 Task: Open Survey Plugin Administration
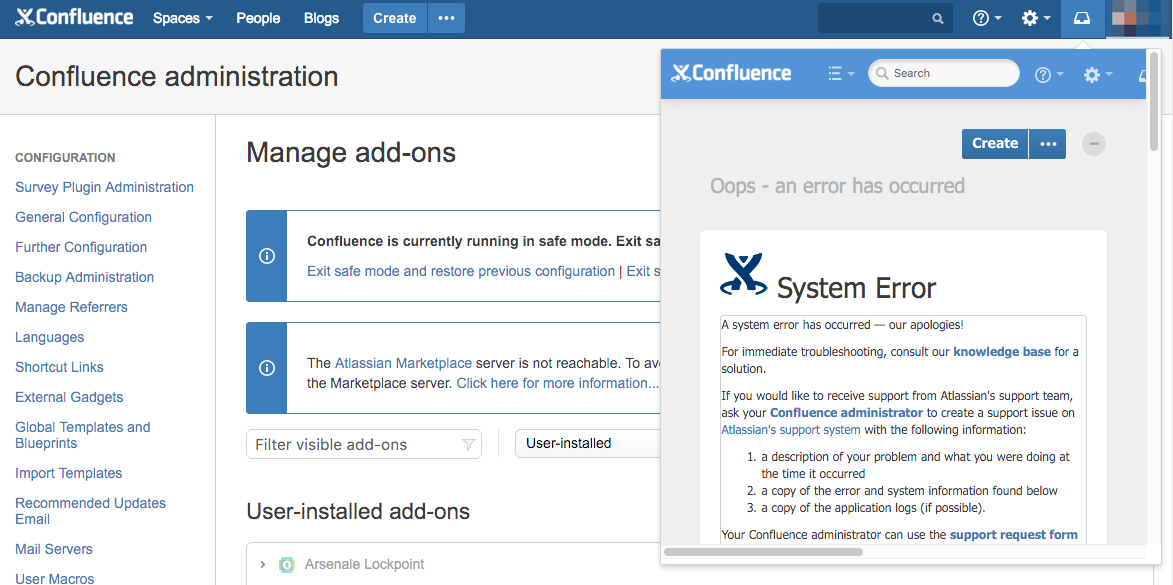pyautogui.click(x=104, y=187)
